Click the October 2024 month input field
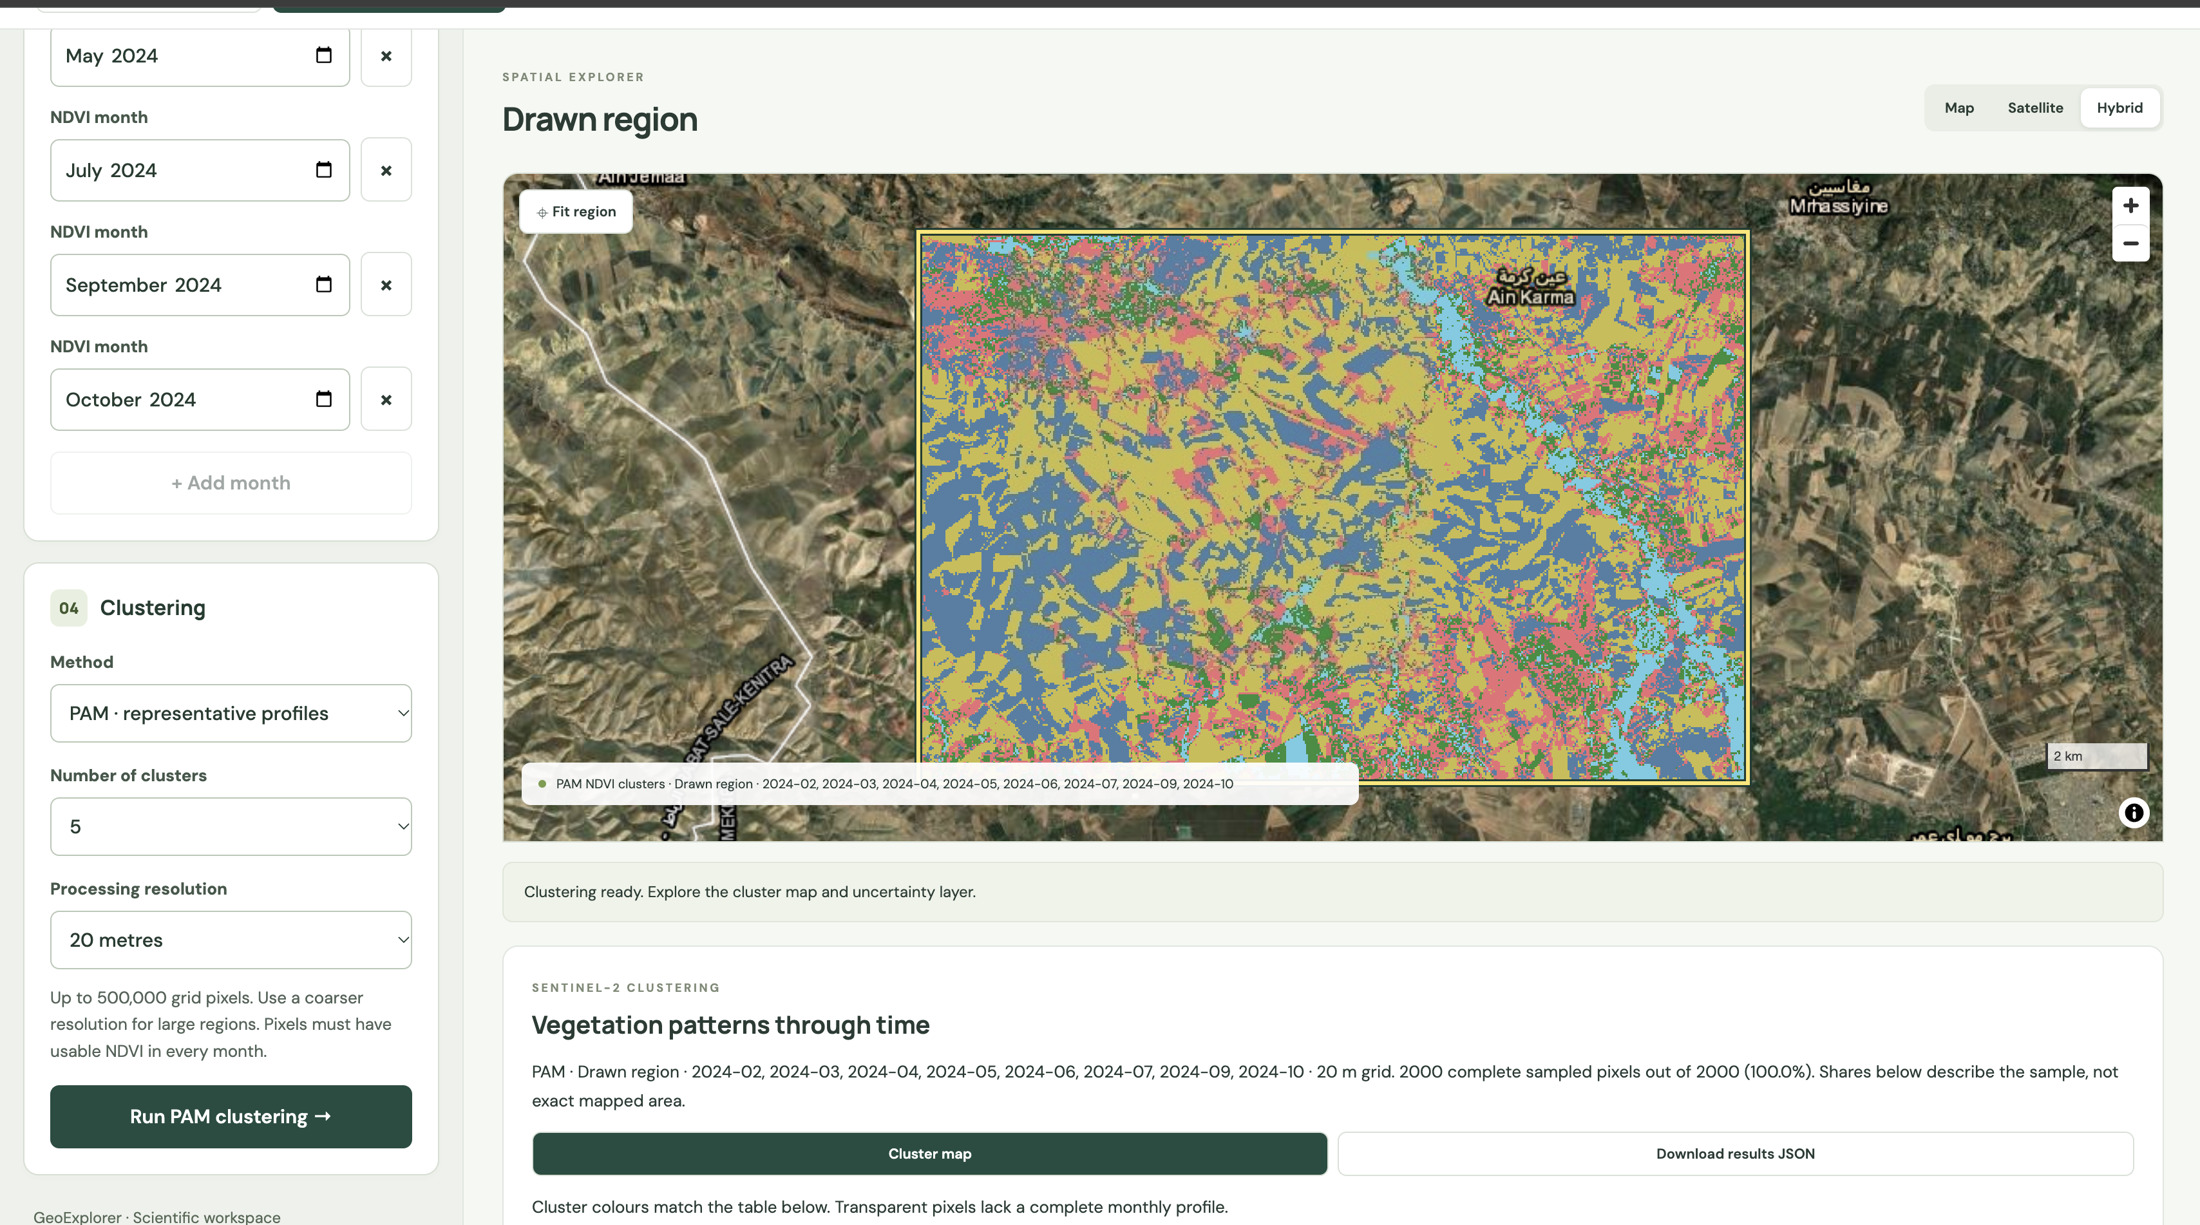This screenshot has height=1225, width=2200. pyautogui.click(x=200, y=399)
